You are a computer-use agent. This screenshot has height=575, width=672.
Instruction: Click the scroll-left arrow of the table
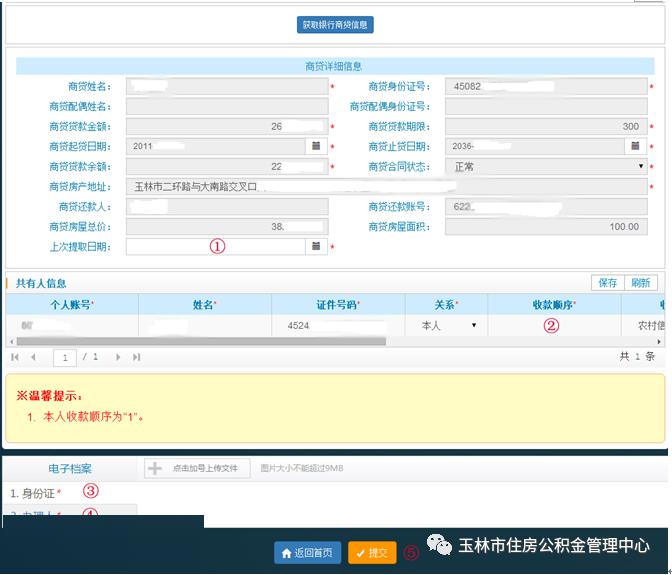[12, 341]
